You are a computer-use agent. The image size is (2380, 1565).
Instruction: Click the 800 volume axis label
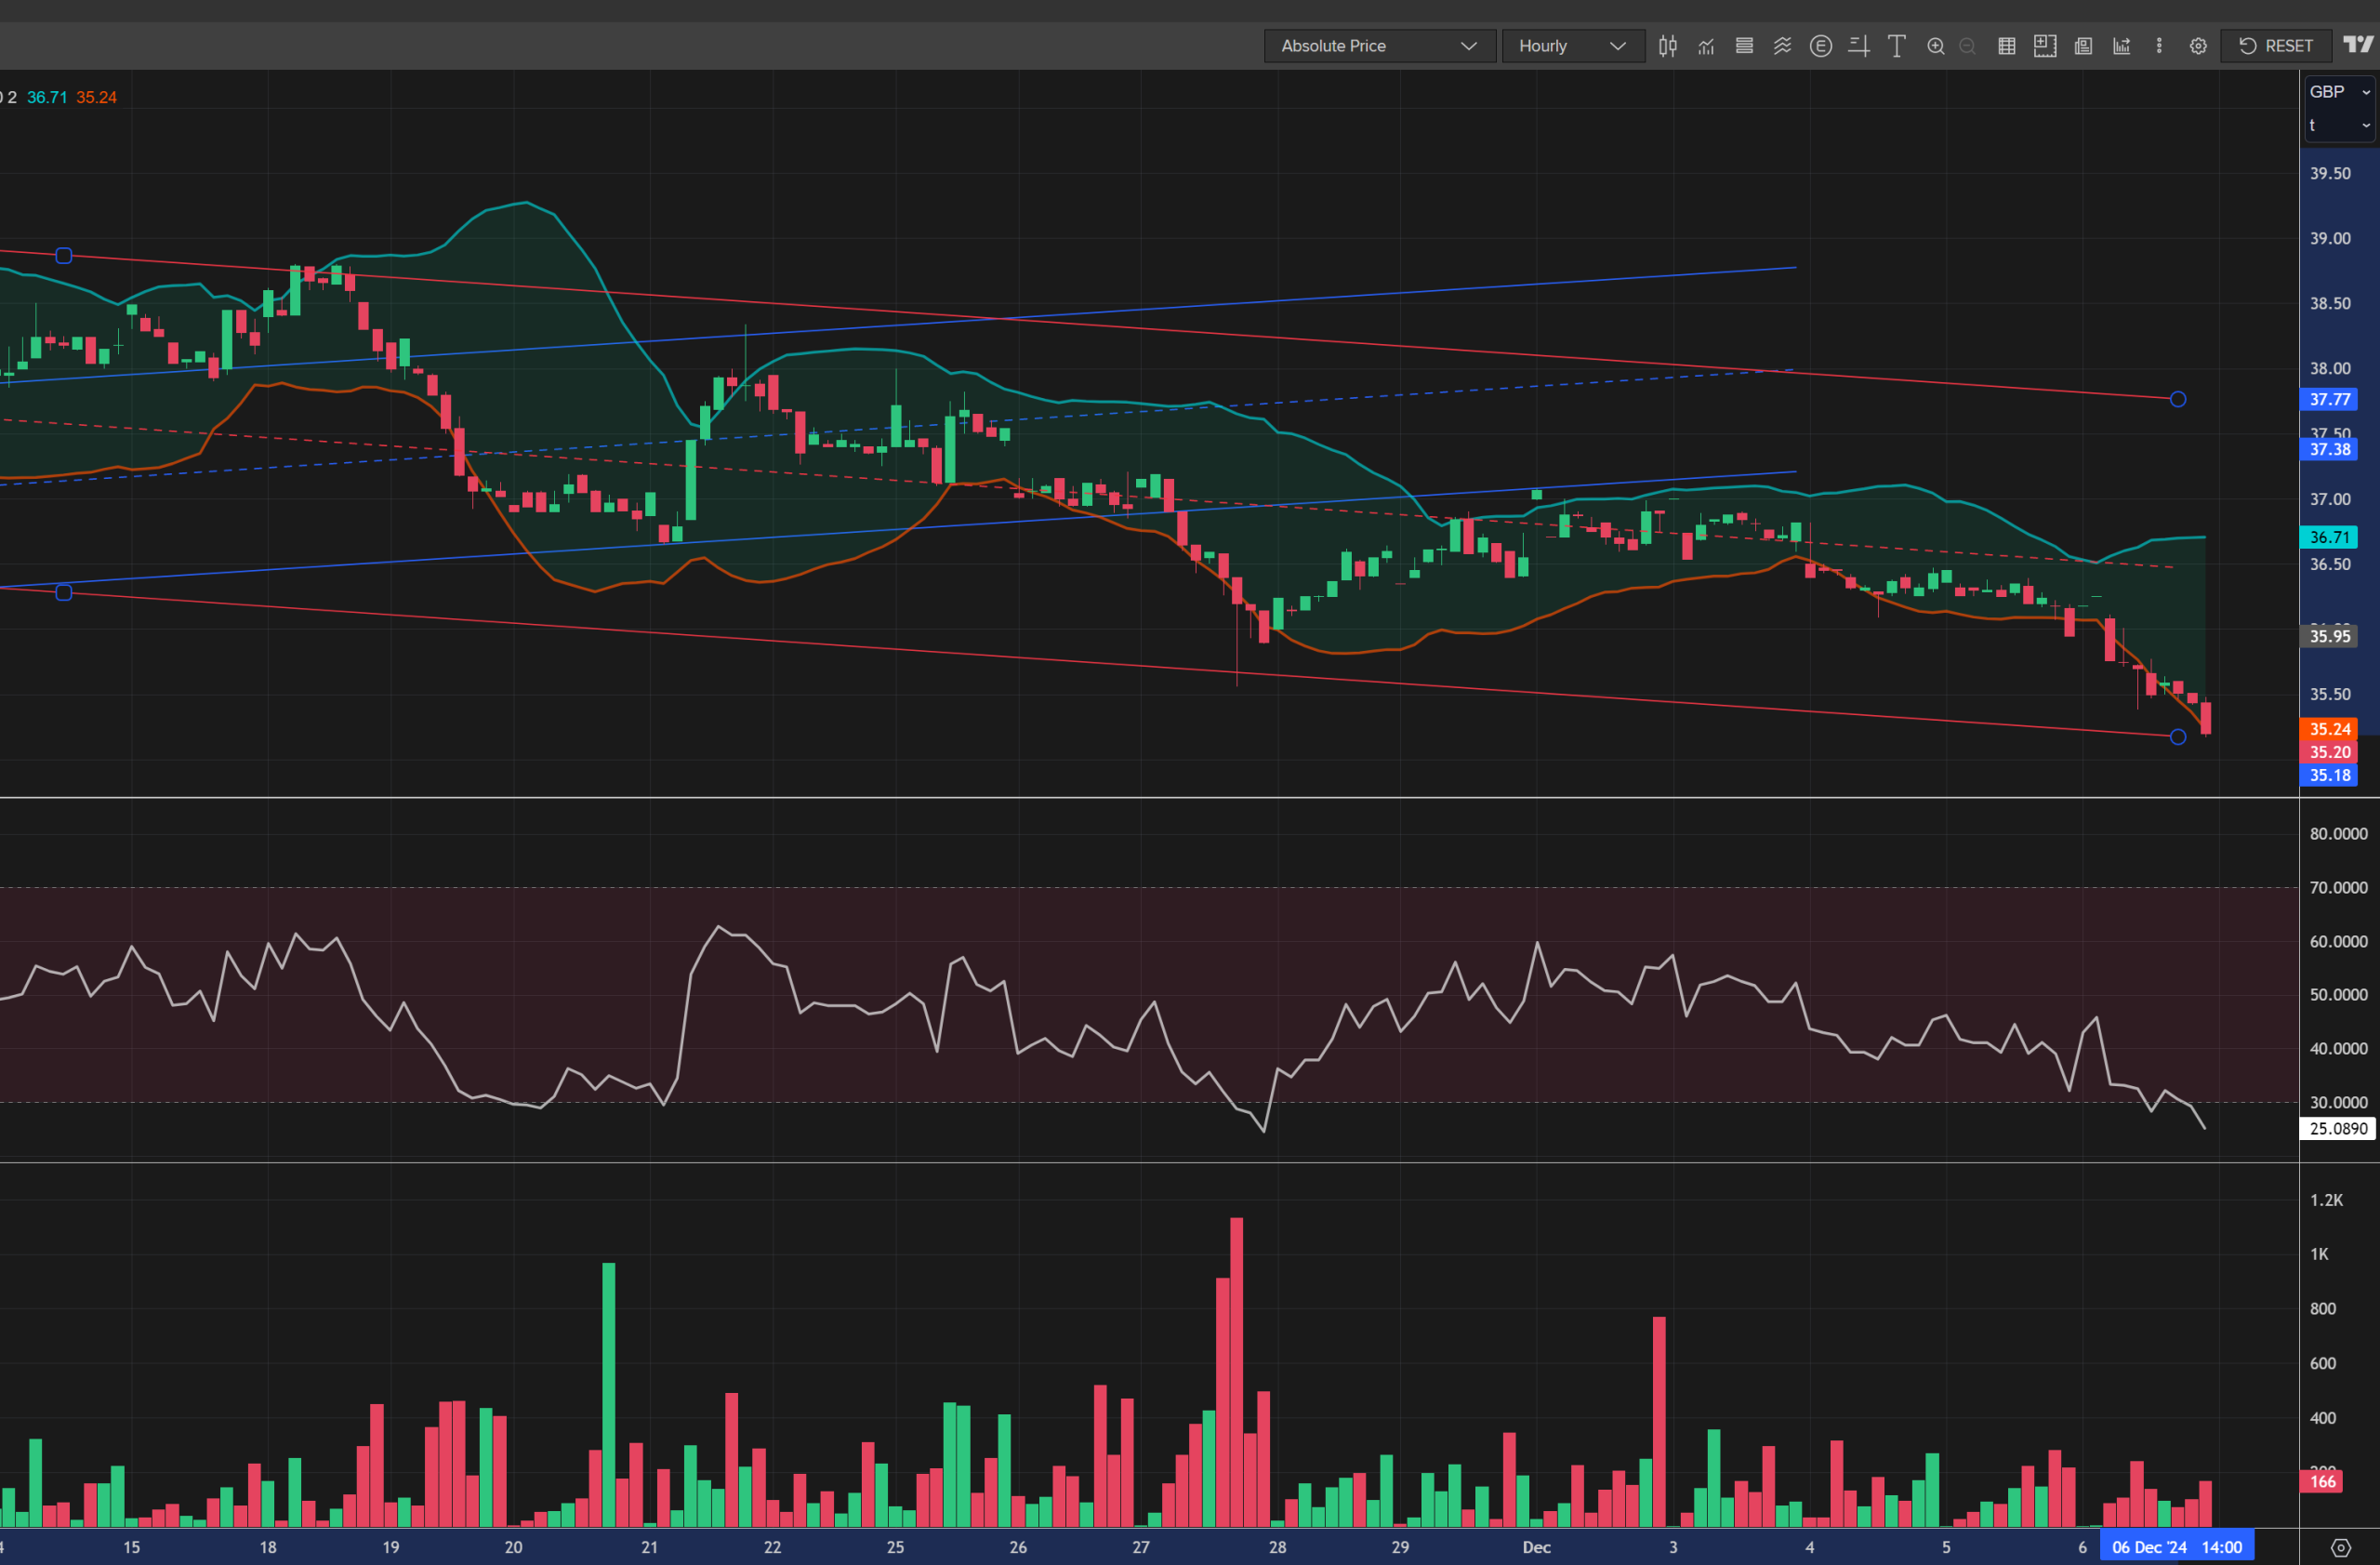point(2322,1308)
